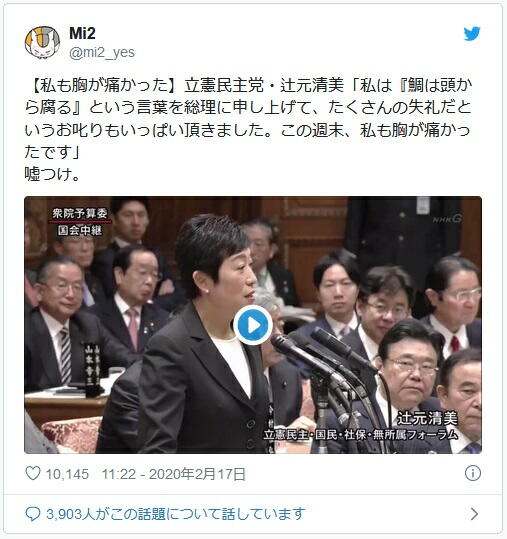This screenshot has height=539, width=507.
Task: Click the 立憲民主・国民・社保・無所属フォーラム caption
Action: pos(361,435)
